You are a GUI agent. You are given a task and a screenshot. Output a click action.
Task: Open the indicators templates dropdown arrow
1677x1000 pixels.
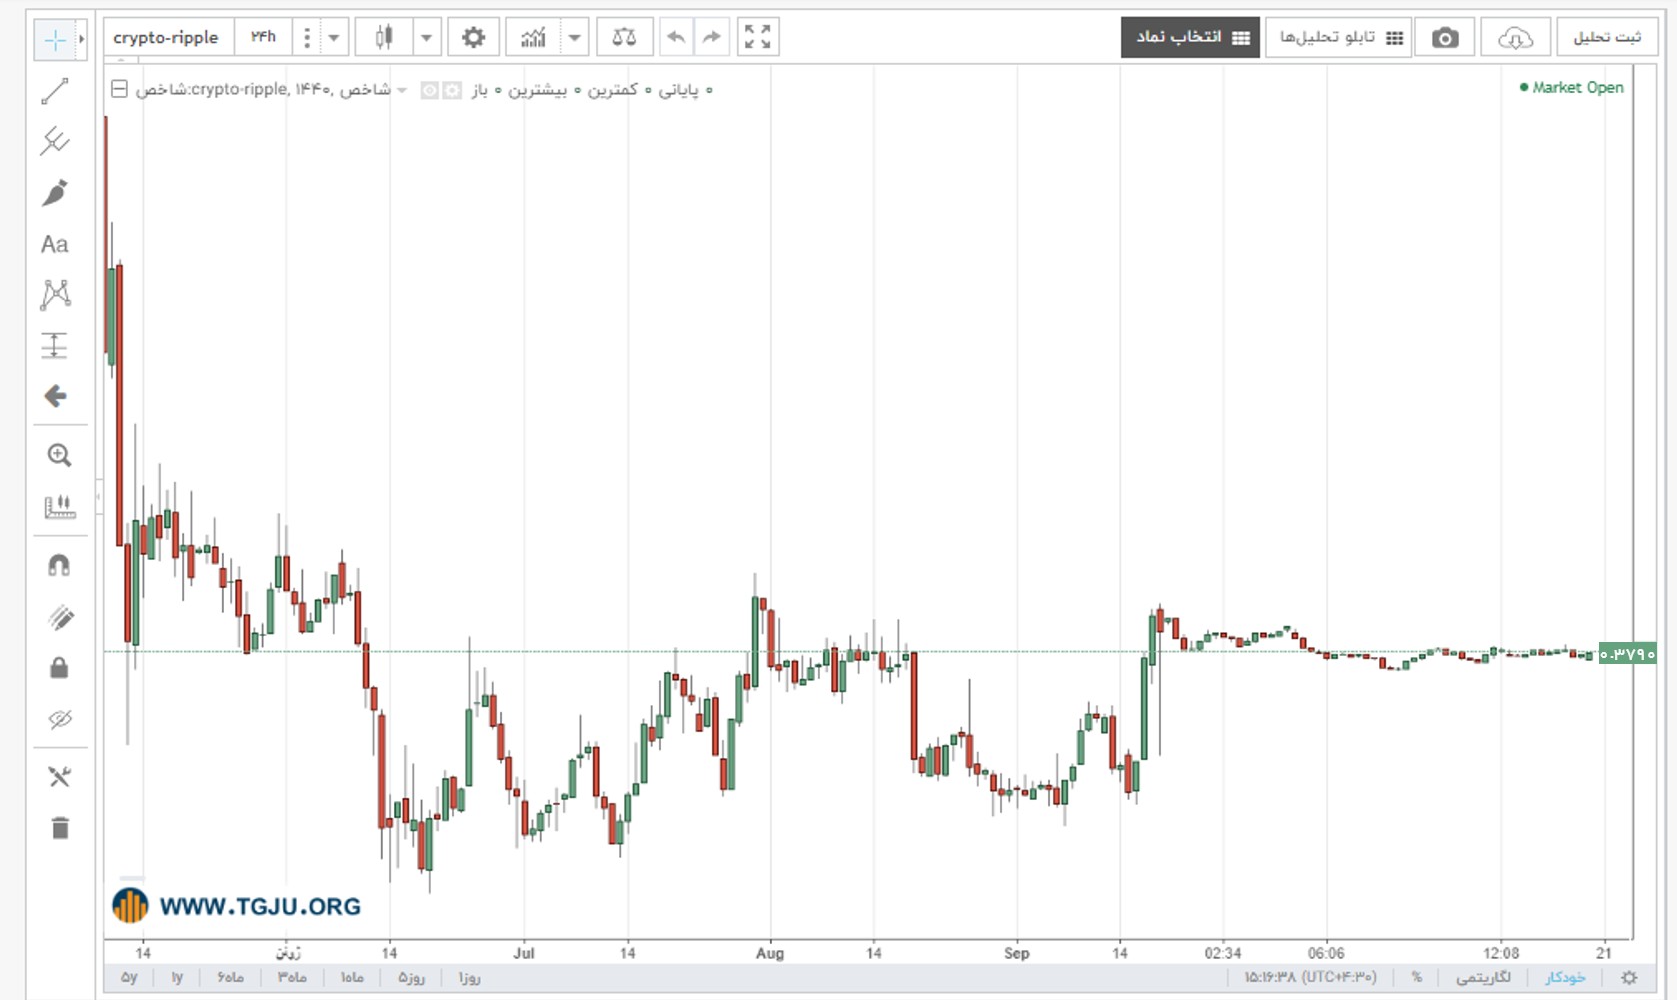pos(574,38)
